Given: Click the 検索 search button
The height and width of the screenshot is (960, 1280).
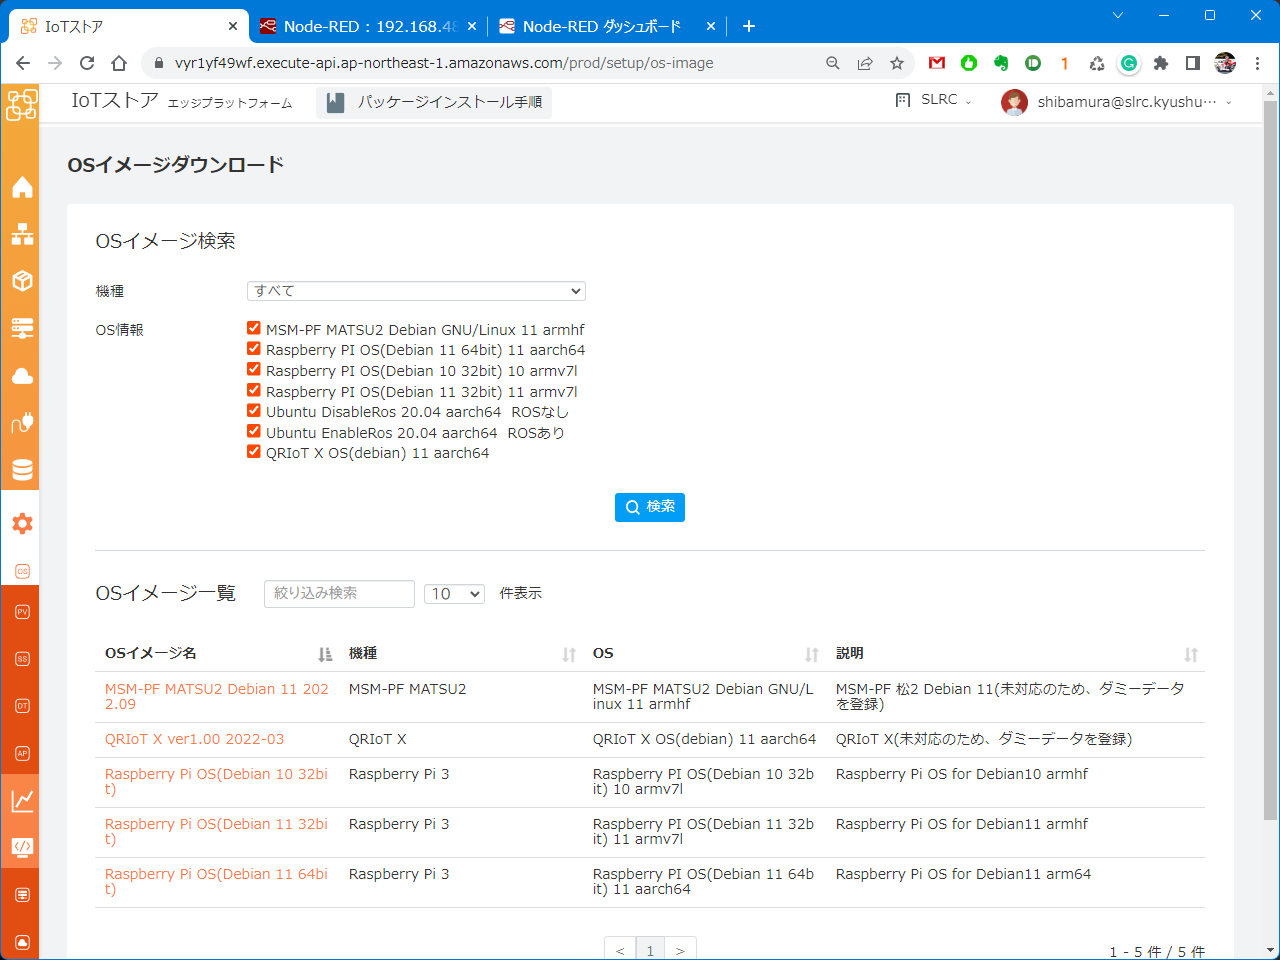Looking at the screenshot, I should click(650, 507).
